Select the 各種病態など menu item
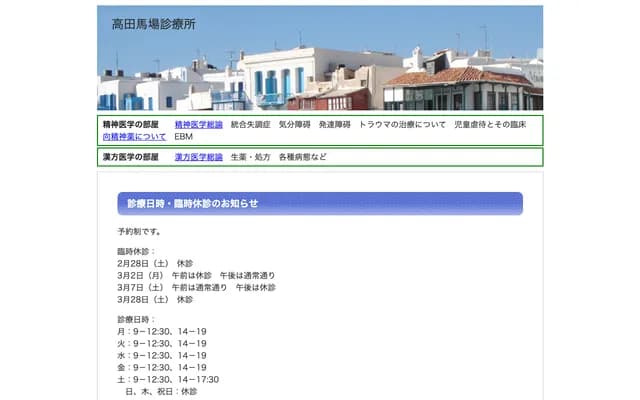The height and width of the screenshot is (400, 640). point(302,157)
